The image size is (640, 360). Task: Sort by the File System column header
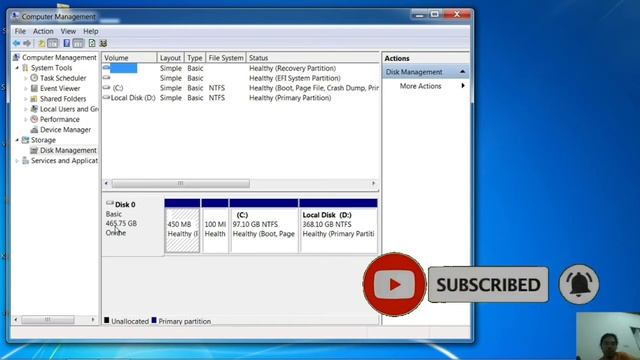pyautogui.click(x=226, y=58)
